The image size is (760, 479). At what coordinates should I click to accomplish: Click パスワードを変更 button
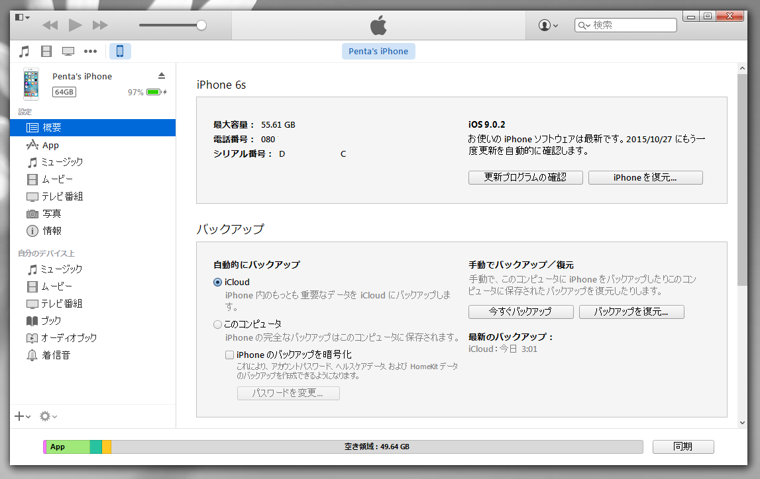[x=288, y=393]
